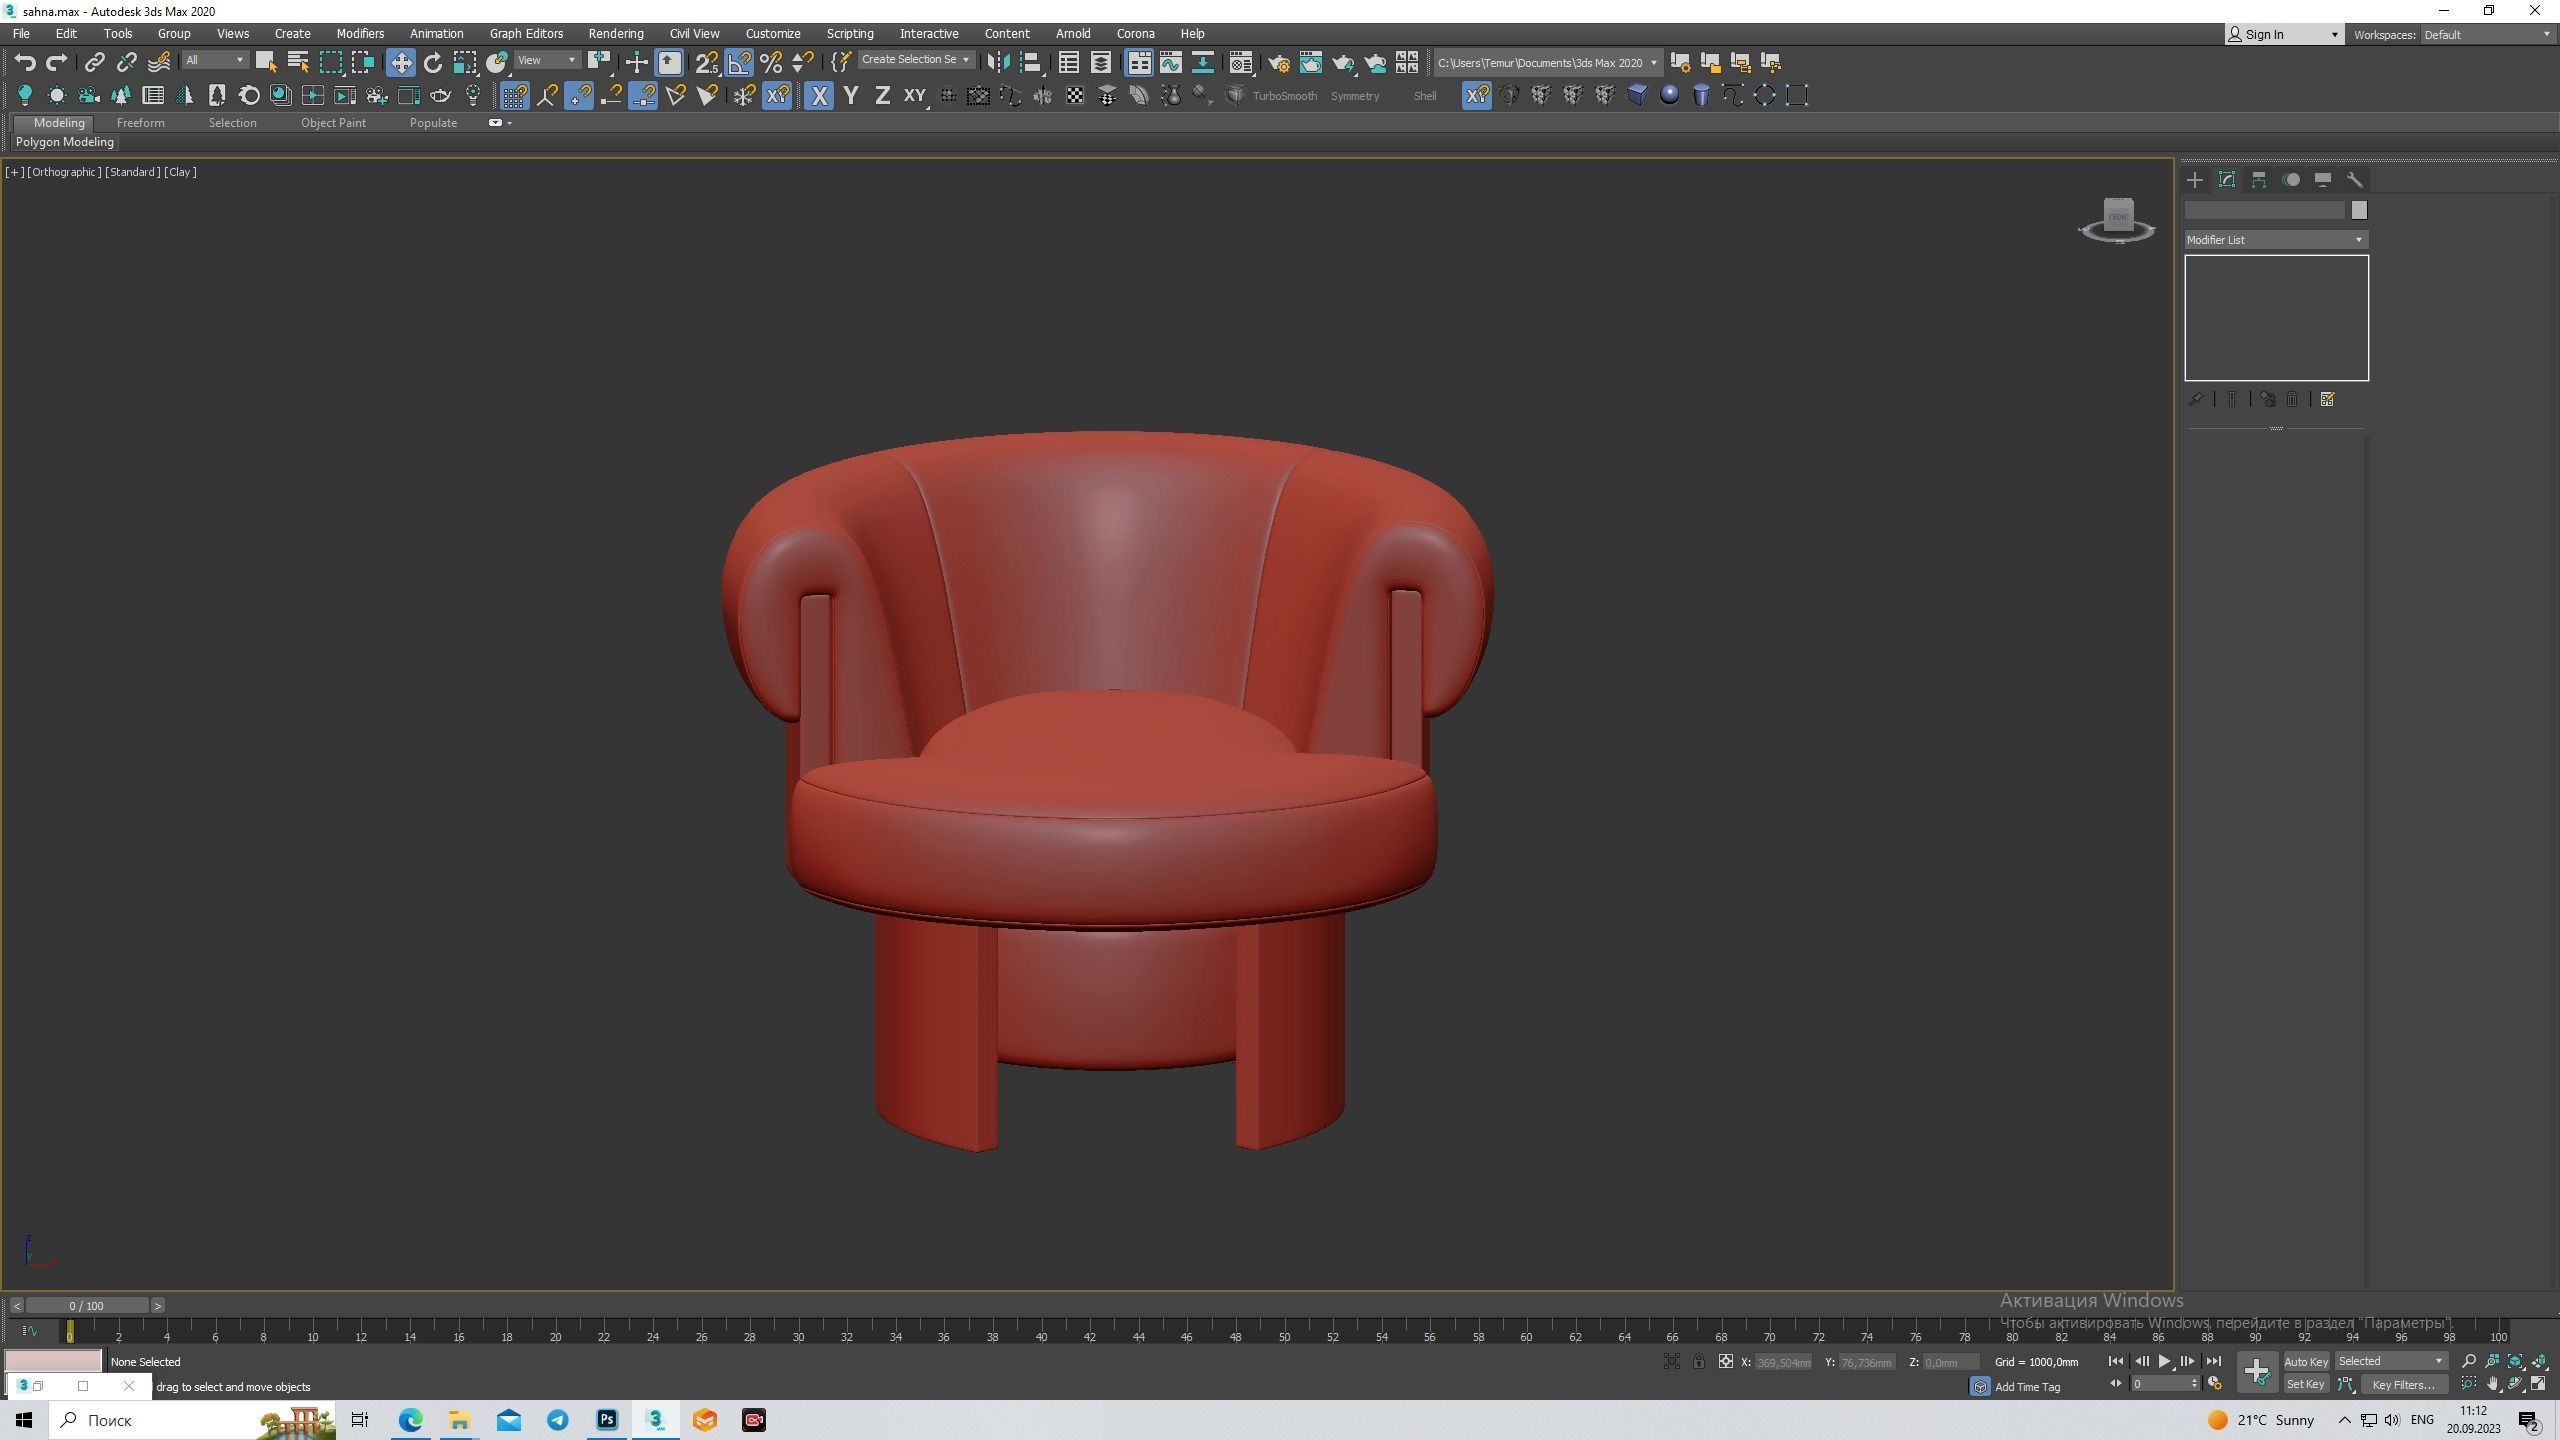The width and height of the screenshot is (2560, 1440).
Task: Open the key mode Selected dropdown
Action: pyautogui.click(x=2390, y=1362)
